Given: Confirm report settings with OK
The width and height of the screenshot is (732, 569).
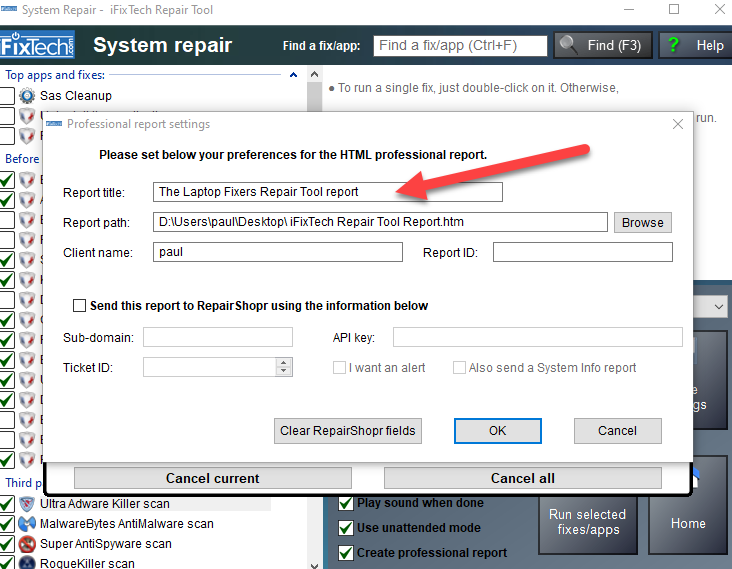Looking at the screenshot, I should click(498, 431).
